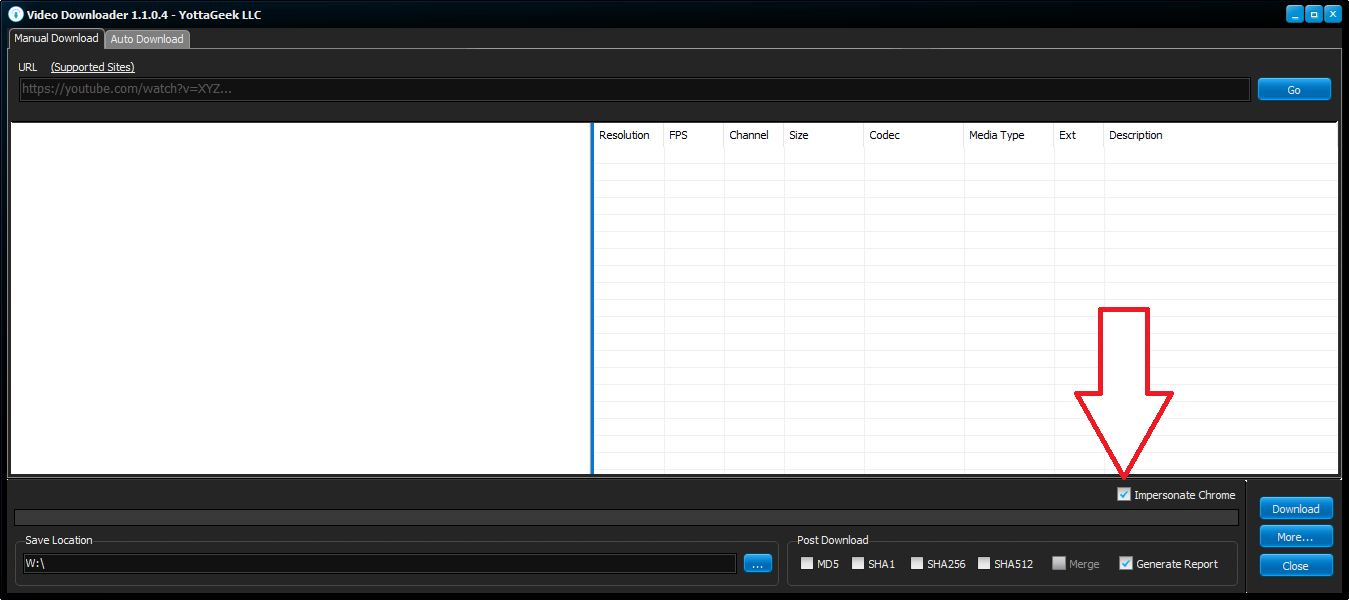
Task: Toggle the Impersonate Chrome checkbox
Action: [x=1124, y=495]
